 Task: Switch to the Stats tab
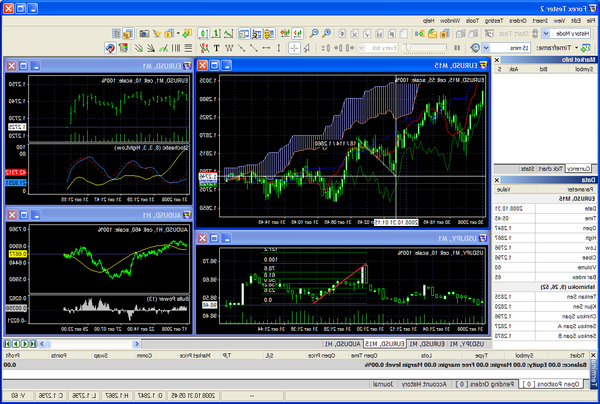[x=527, y=168]
